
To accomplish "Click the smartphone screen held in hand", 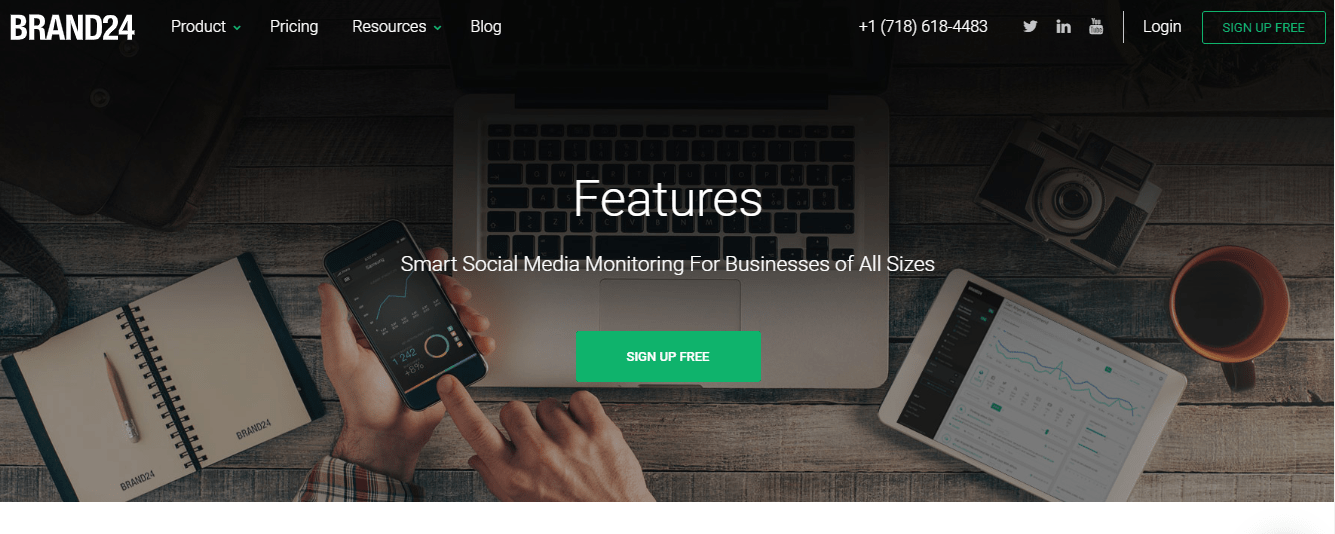I will coord(410,312).
